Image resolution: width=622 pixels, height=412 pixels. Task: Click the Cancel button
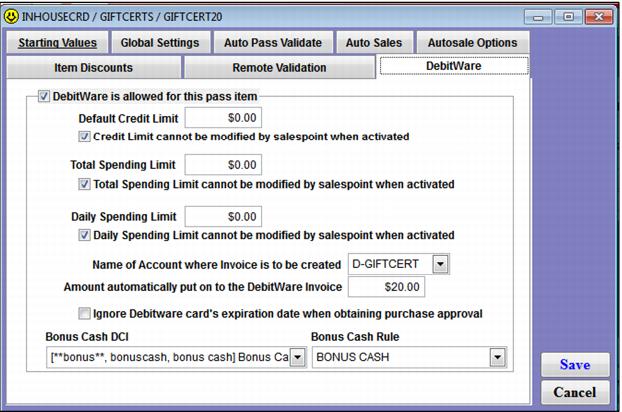coord(575,393)
